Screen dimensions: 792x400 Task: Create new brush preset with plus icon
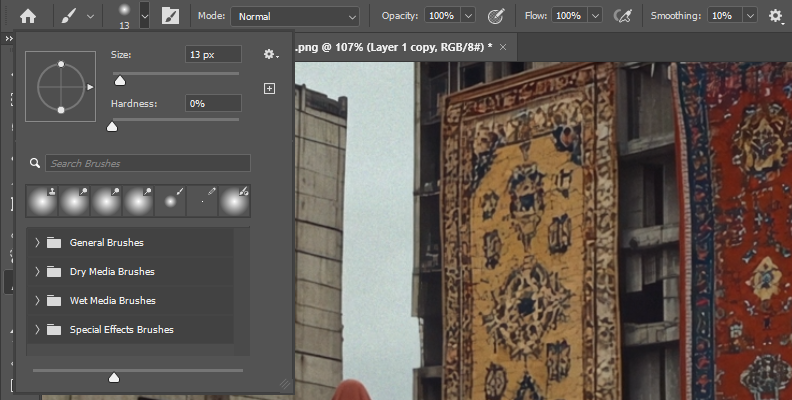coord(269,89)
